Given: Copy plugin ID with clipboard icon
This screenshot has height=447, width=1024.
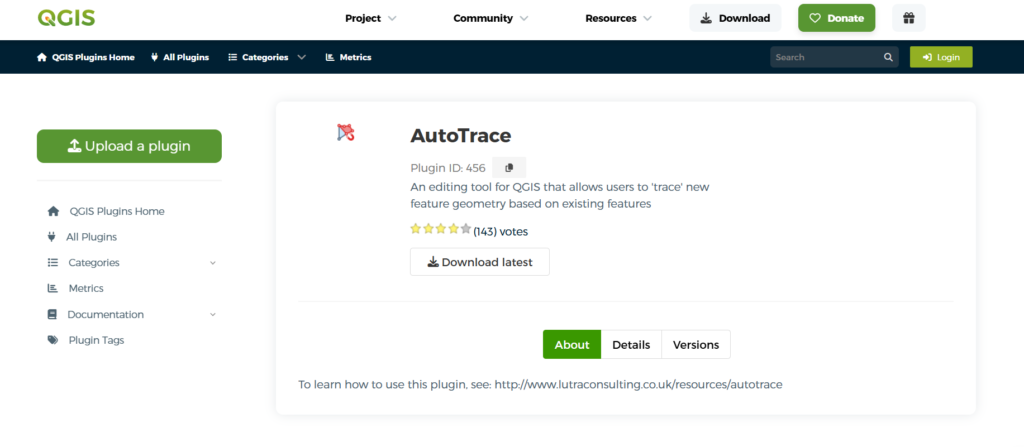Looking at the screenshot, I should pos(509,168).
